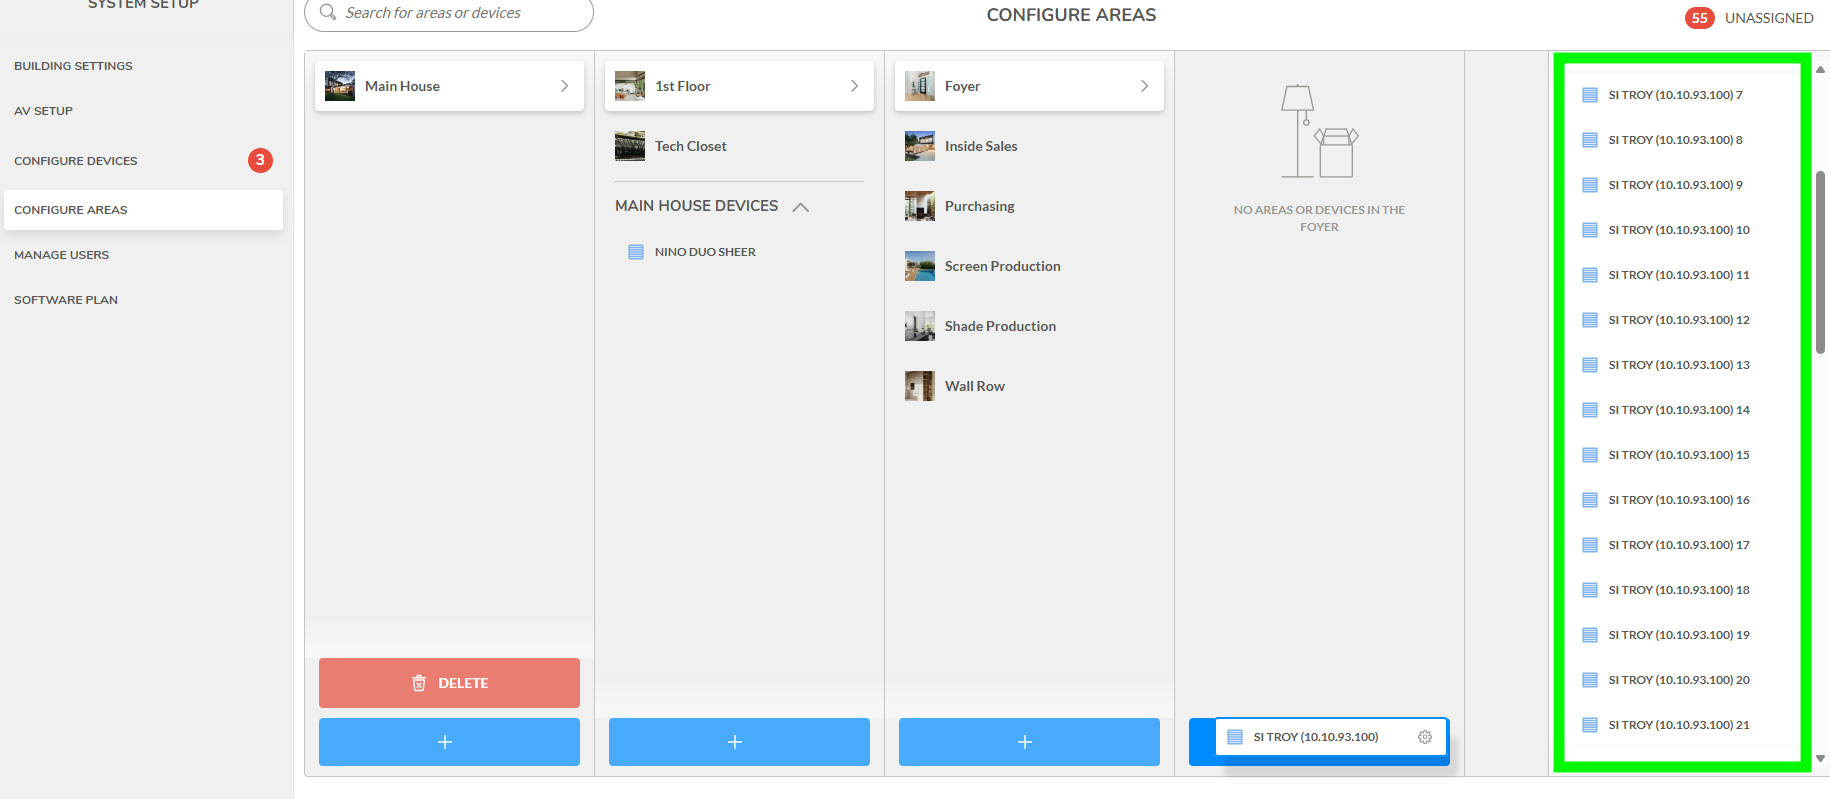The height and width of the screenshot is (799, 1830).
Task: Collapse the Main House Devices section
Action: 800,207
